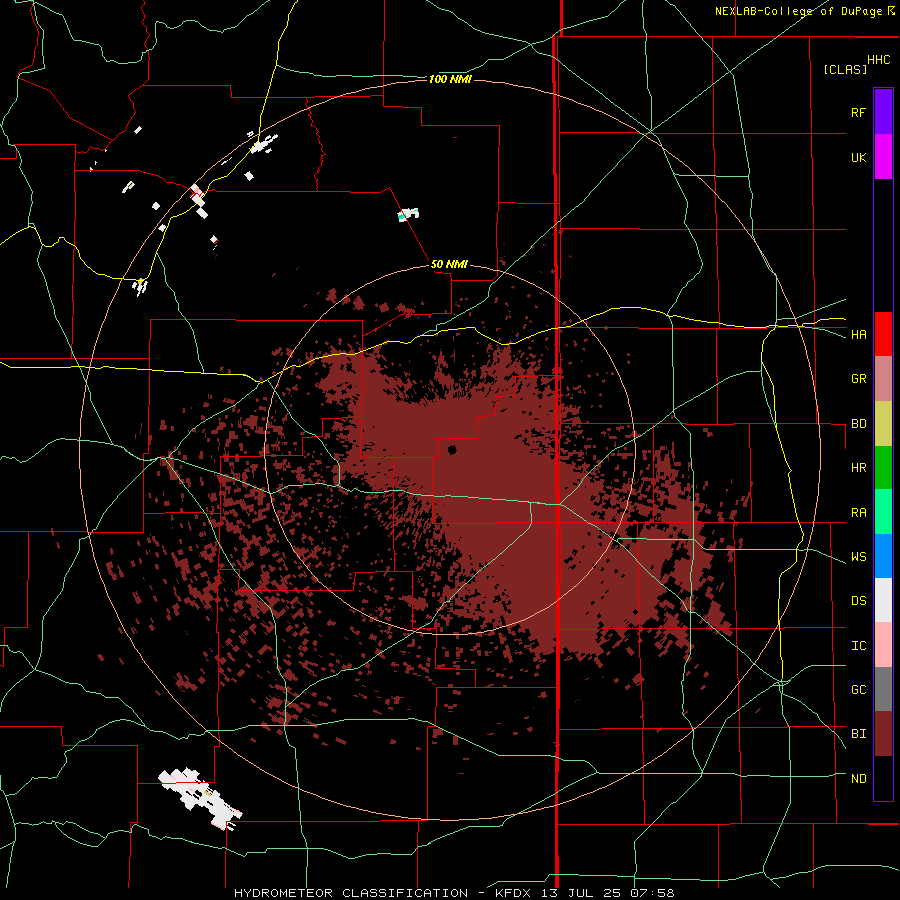Screen dimensions: 900x900
Task: Click the RA legend label
Action: [x=858, y=512]
